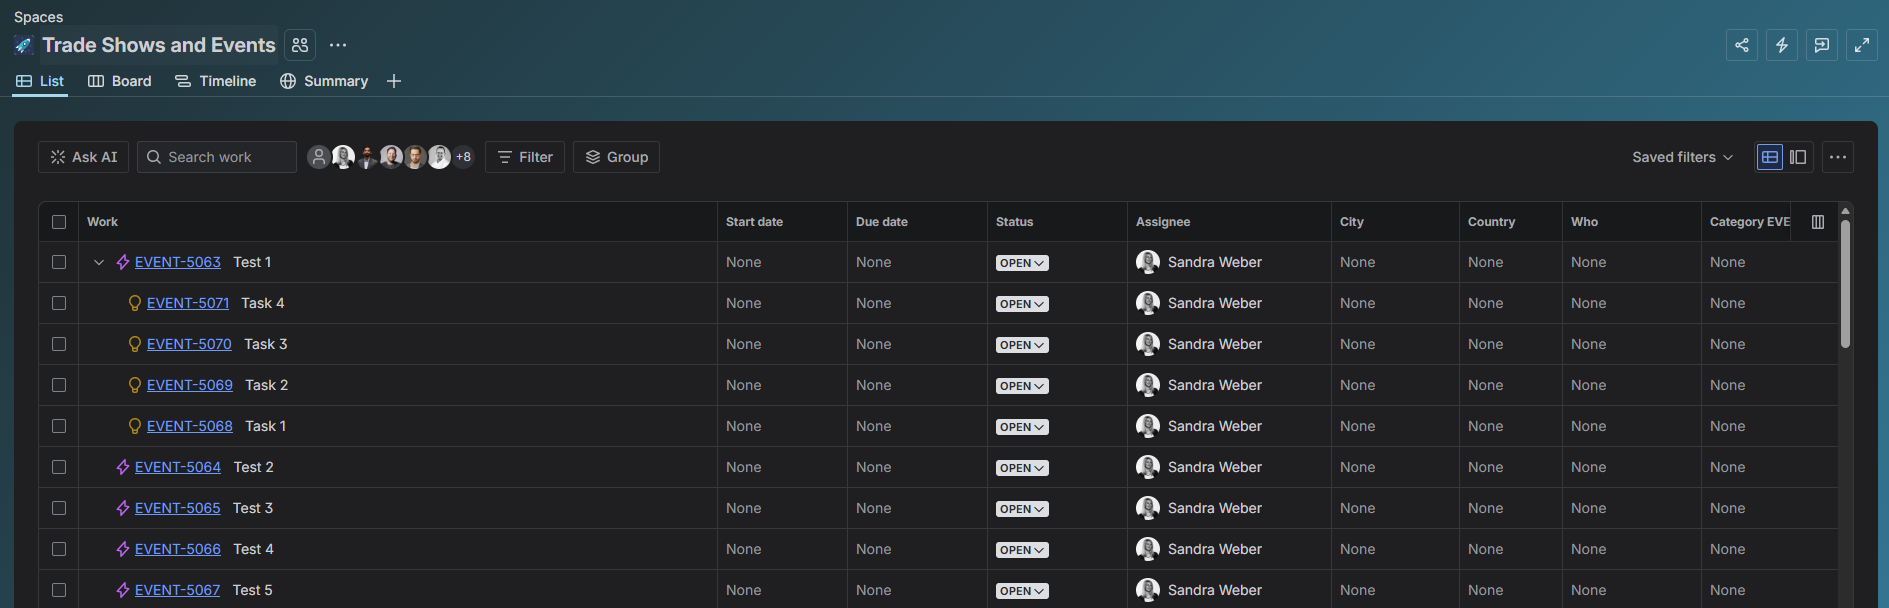The width and height of the screenshot is (1889, 608).
Task: Switch to the split detail layout icon
Action: pos(1798,157)
